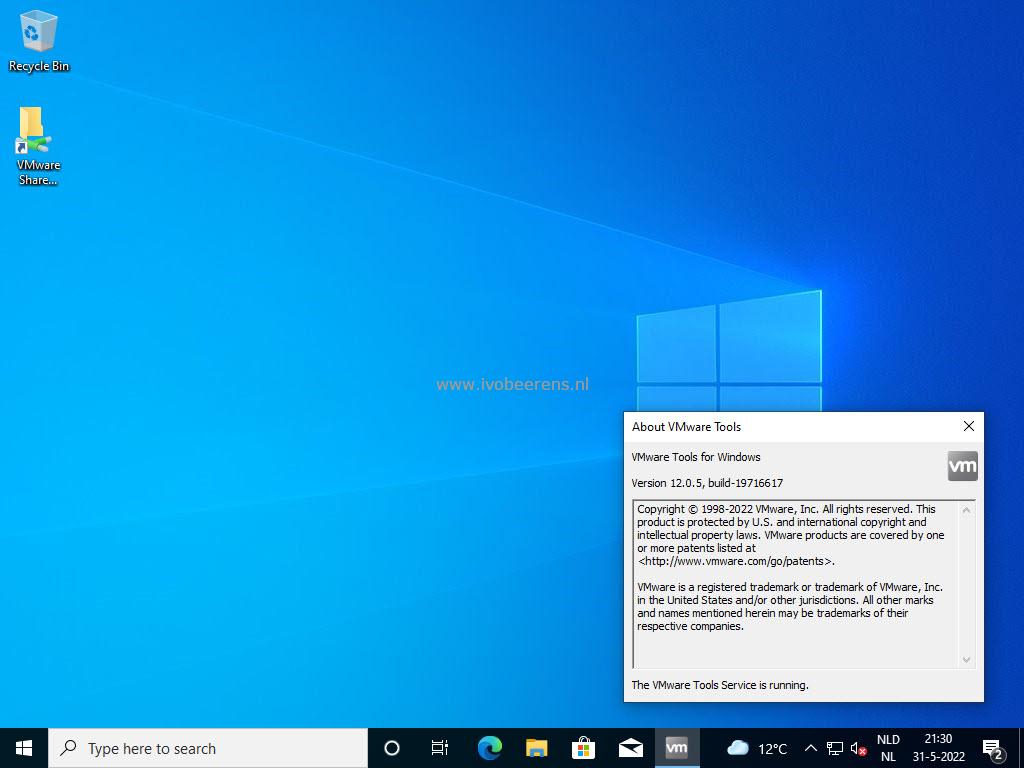This screenshot has height=768, width=1024.
Task: Click the vm logo in About dialog
Action: pyautogui.click(x=963, y=466)
